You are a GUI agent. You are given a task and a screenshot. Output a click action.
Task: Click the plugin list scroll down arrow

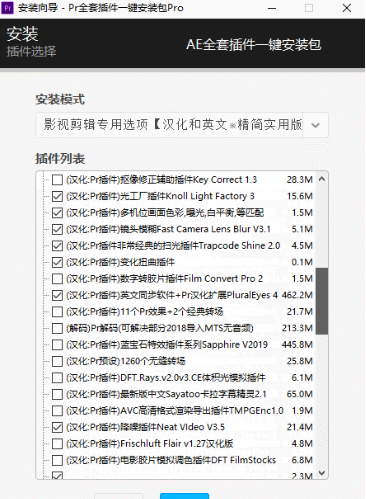[322, 473]
